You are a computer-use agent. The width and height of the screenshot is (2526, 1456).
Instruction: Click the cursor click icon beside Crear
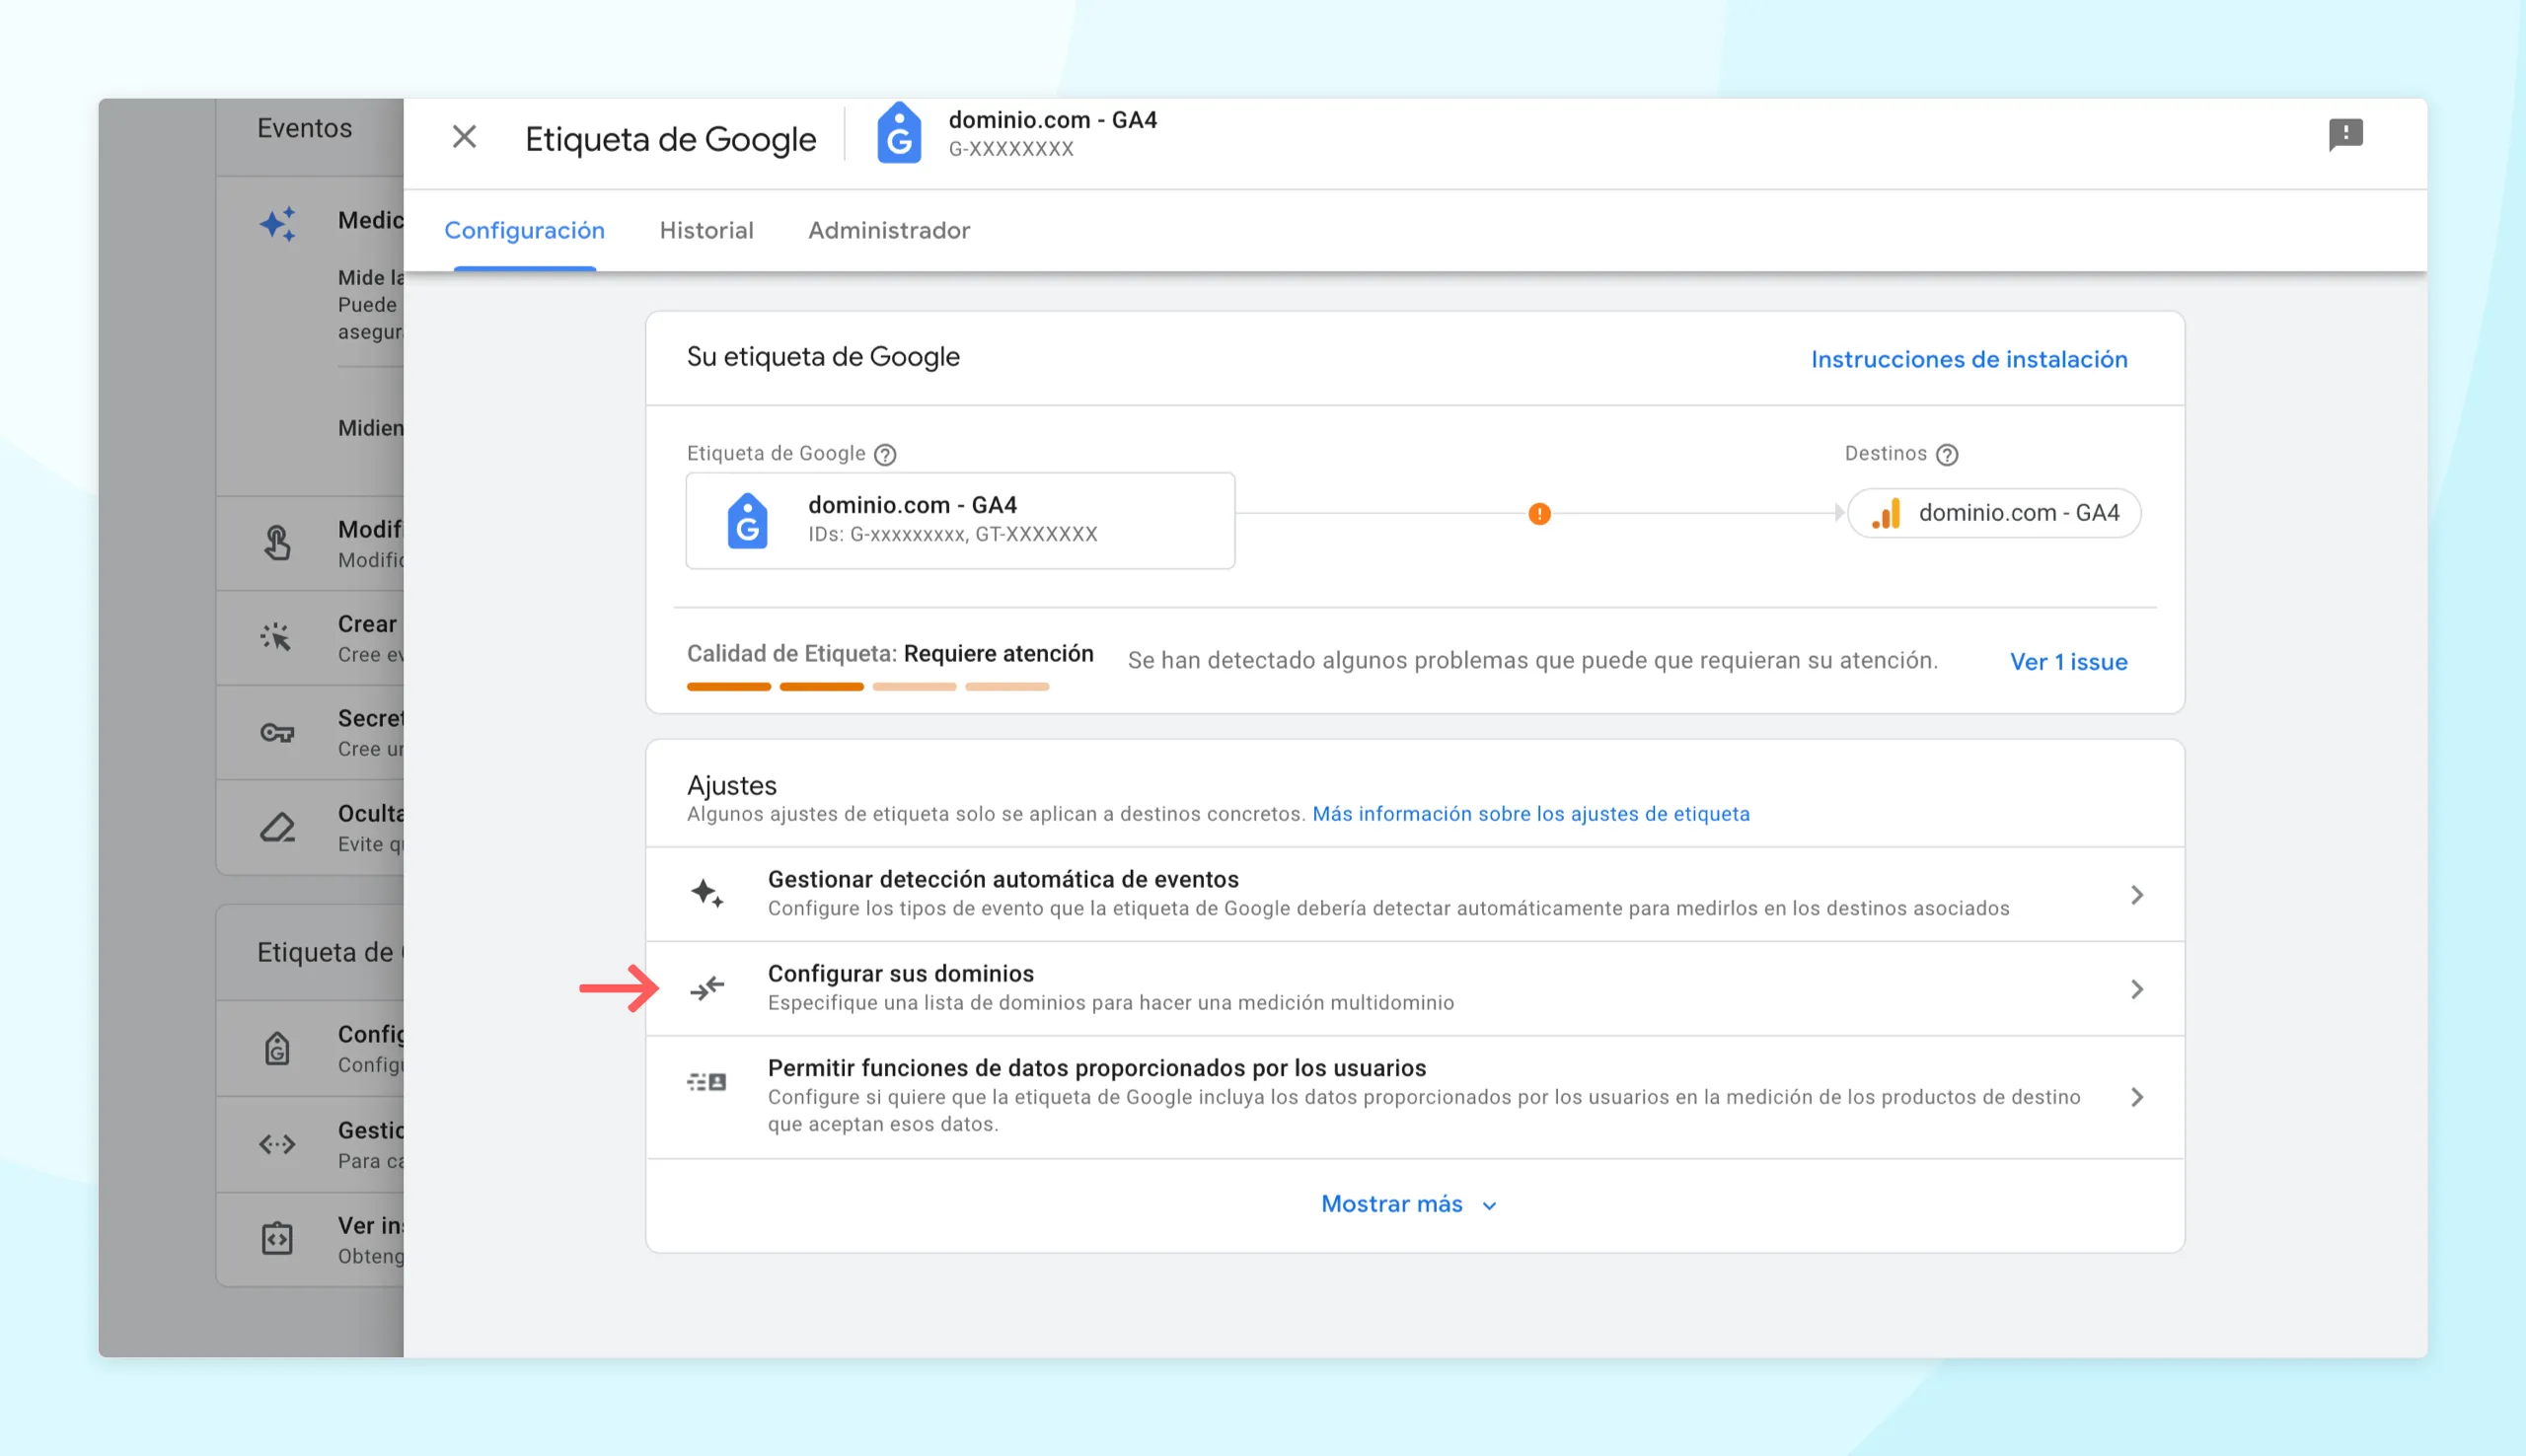click(x=276, y=636)
